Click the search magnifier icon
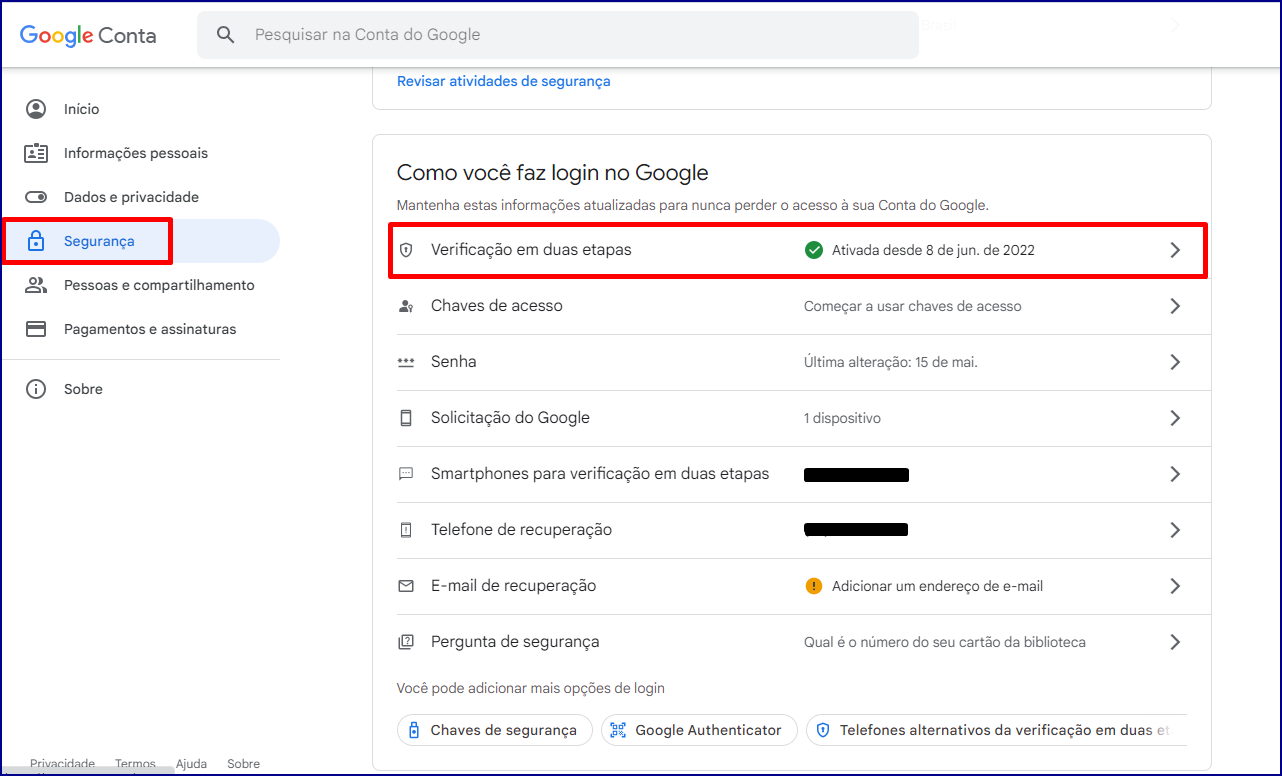Image resolution: width=1282 pixels, height=776 pixels. coord(226,35)
